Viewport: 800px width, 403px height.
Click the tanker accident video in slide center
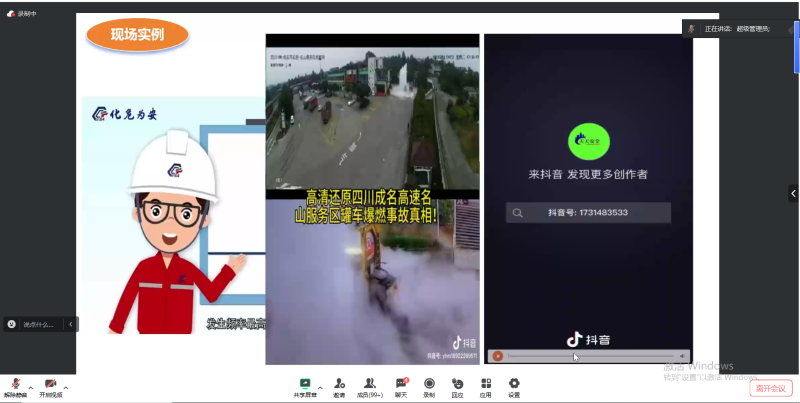[x=372, y=199]
